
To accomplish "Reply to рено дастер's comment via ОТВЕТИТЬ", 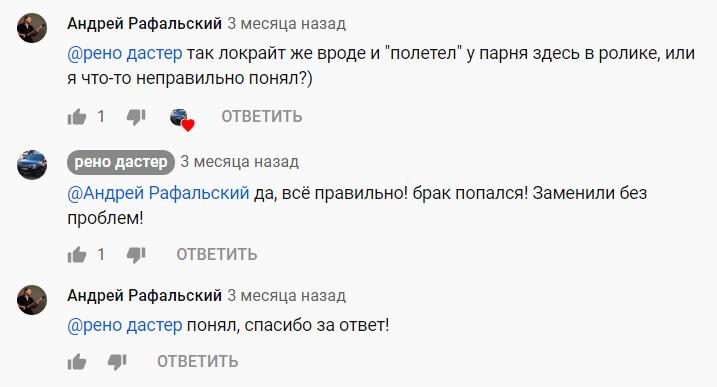I will [x=217, y=254].
